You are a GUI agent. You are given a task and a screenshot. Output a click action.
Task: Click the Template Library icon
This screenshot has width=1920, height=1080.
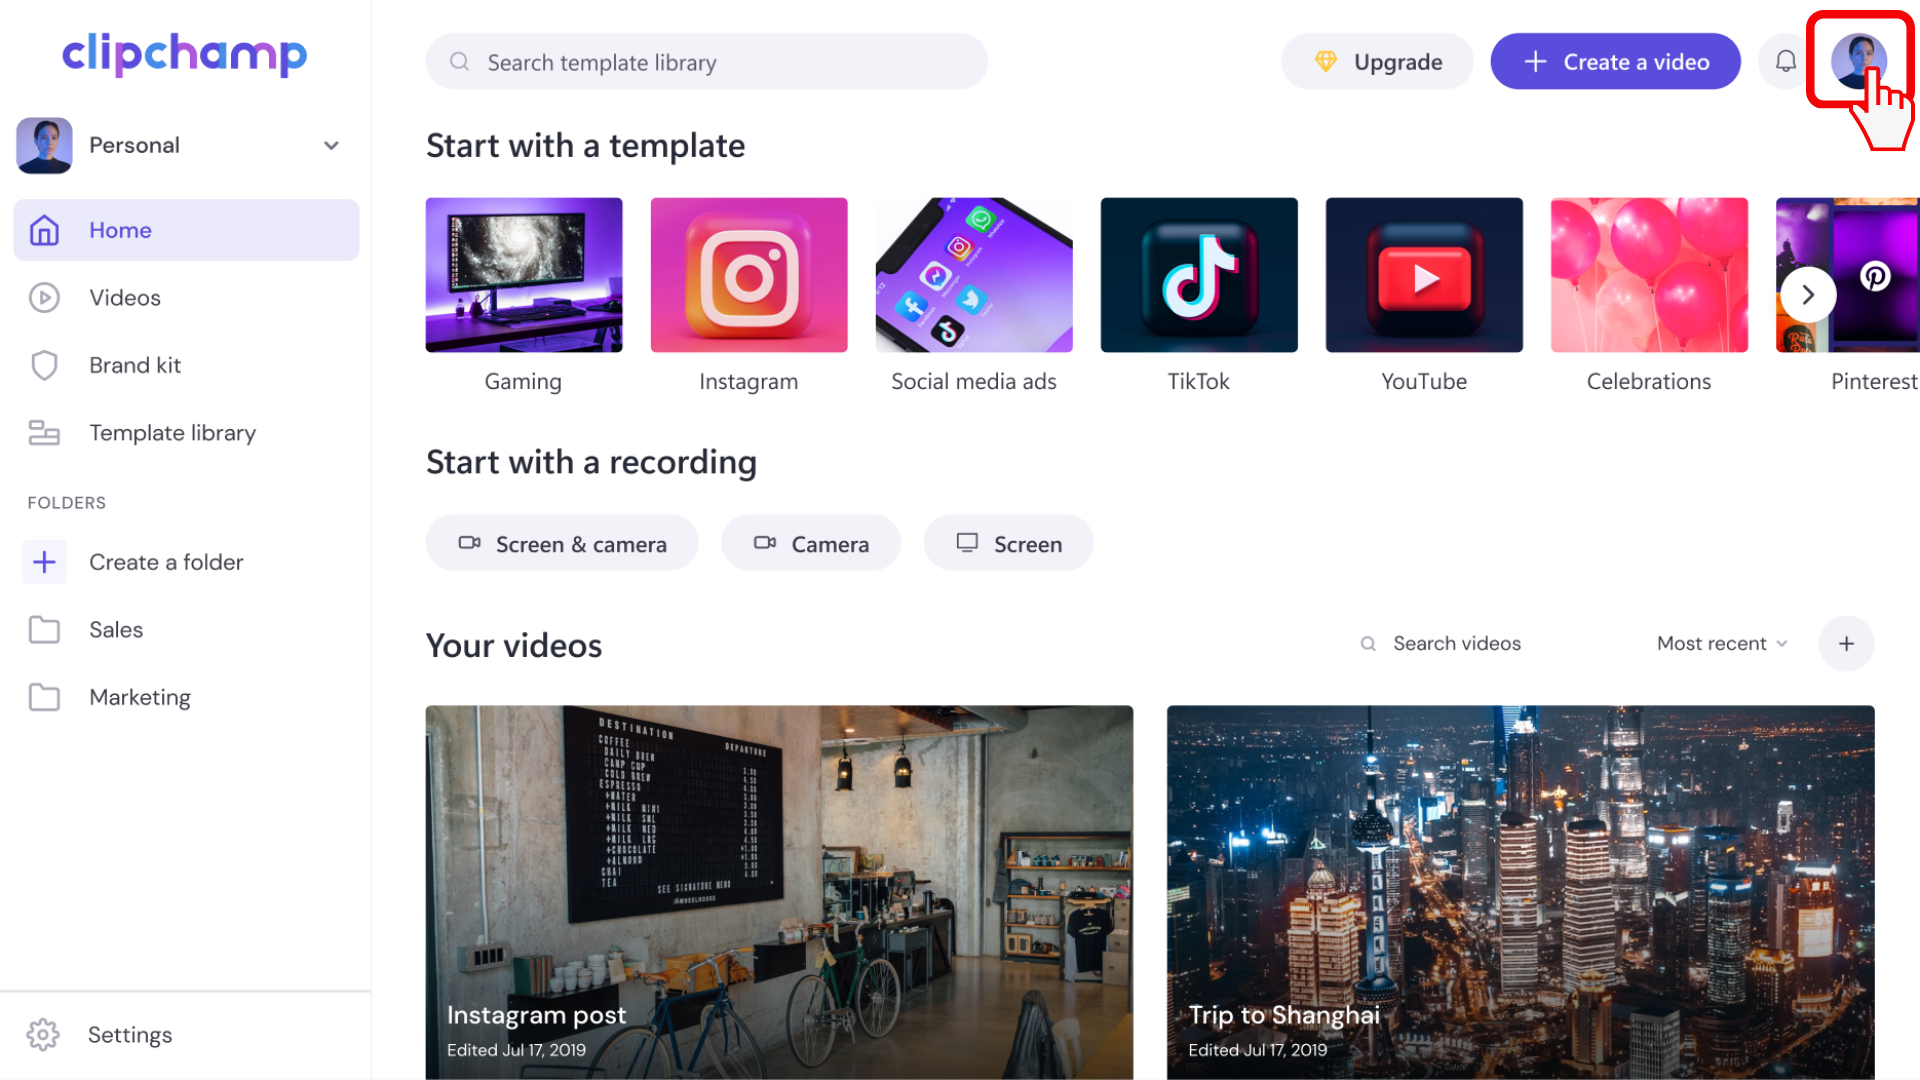(46, 433)
